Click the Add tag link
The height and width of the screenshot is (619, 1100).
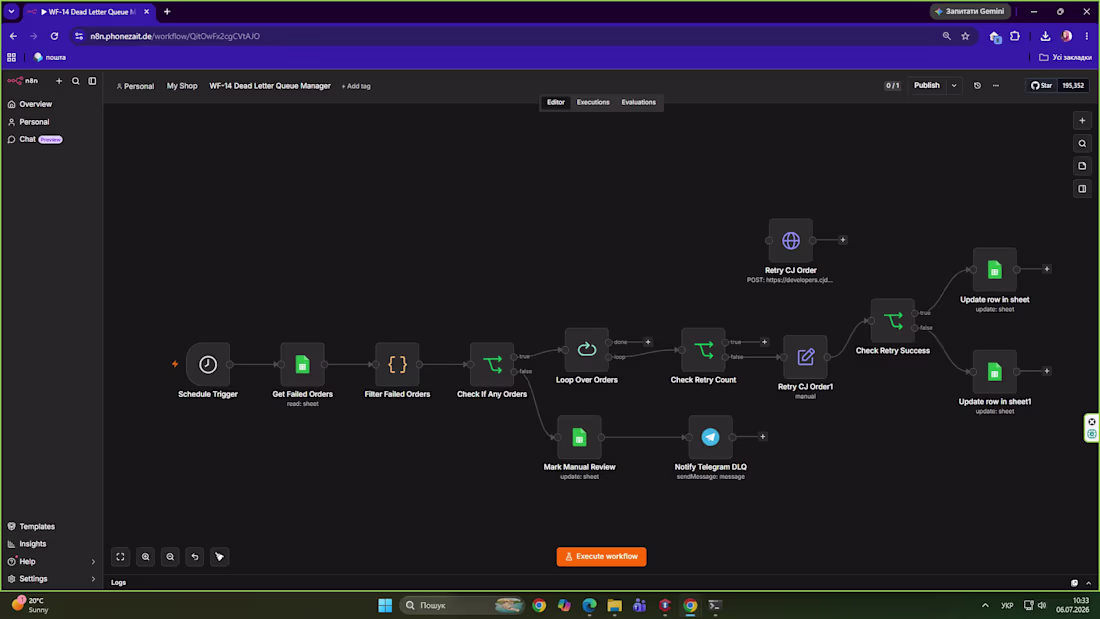pyautogui.click(x=356, y=86)
